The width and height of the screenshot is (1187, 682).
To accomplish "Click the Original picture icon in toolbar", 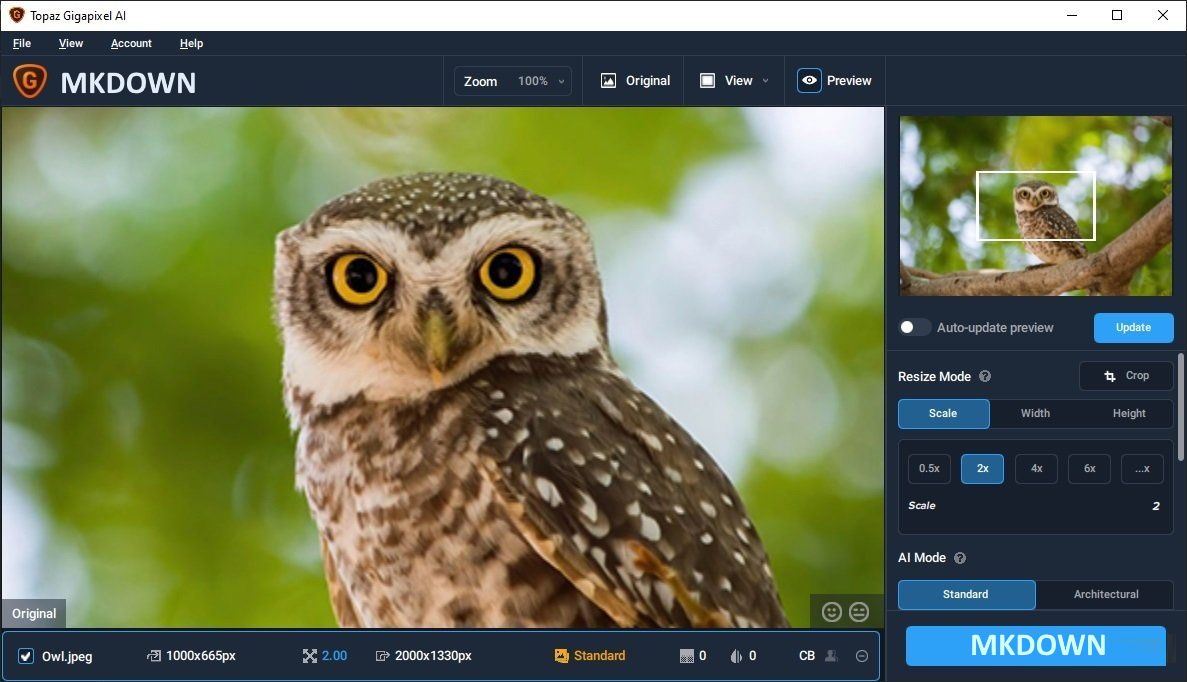I will (x=608, y=80).
